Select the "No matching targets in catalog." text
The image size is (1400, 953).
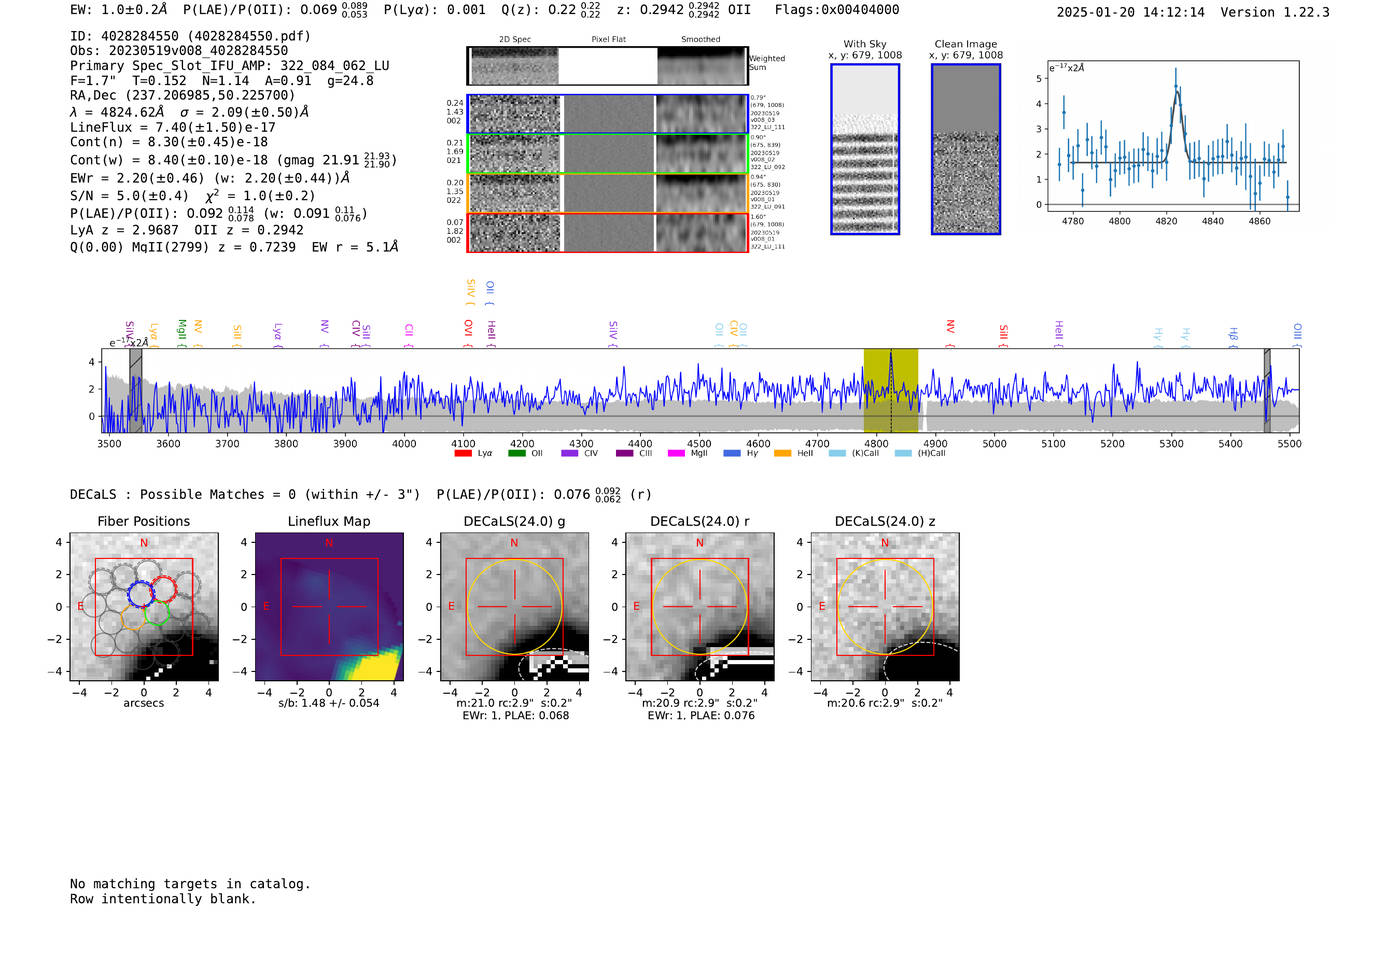pos(190,884)
